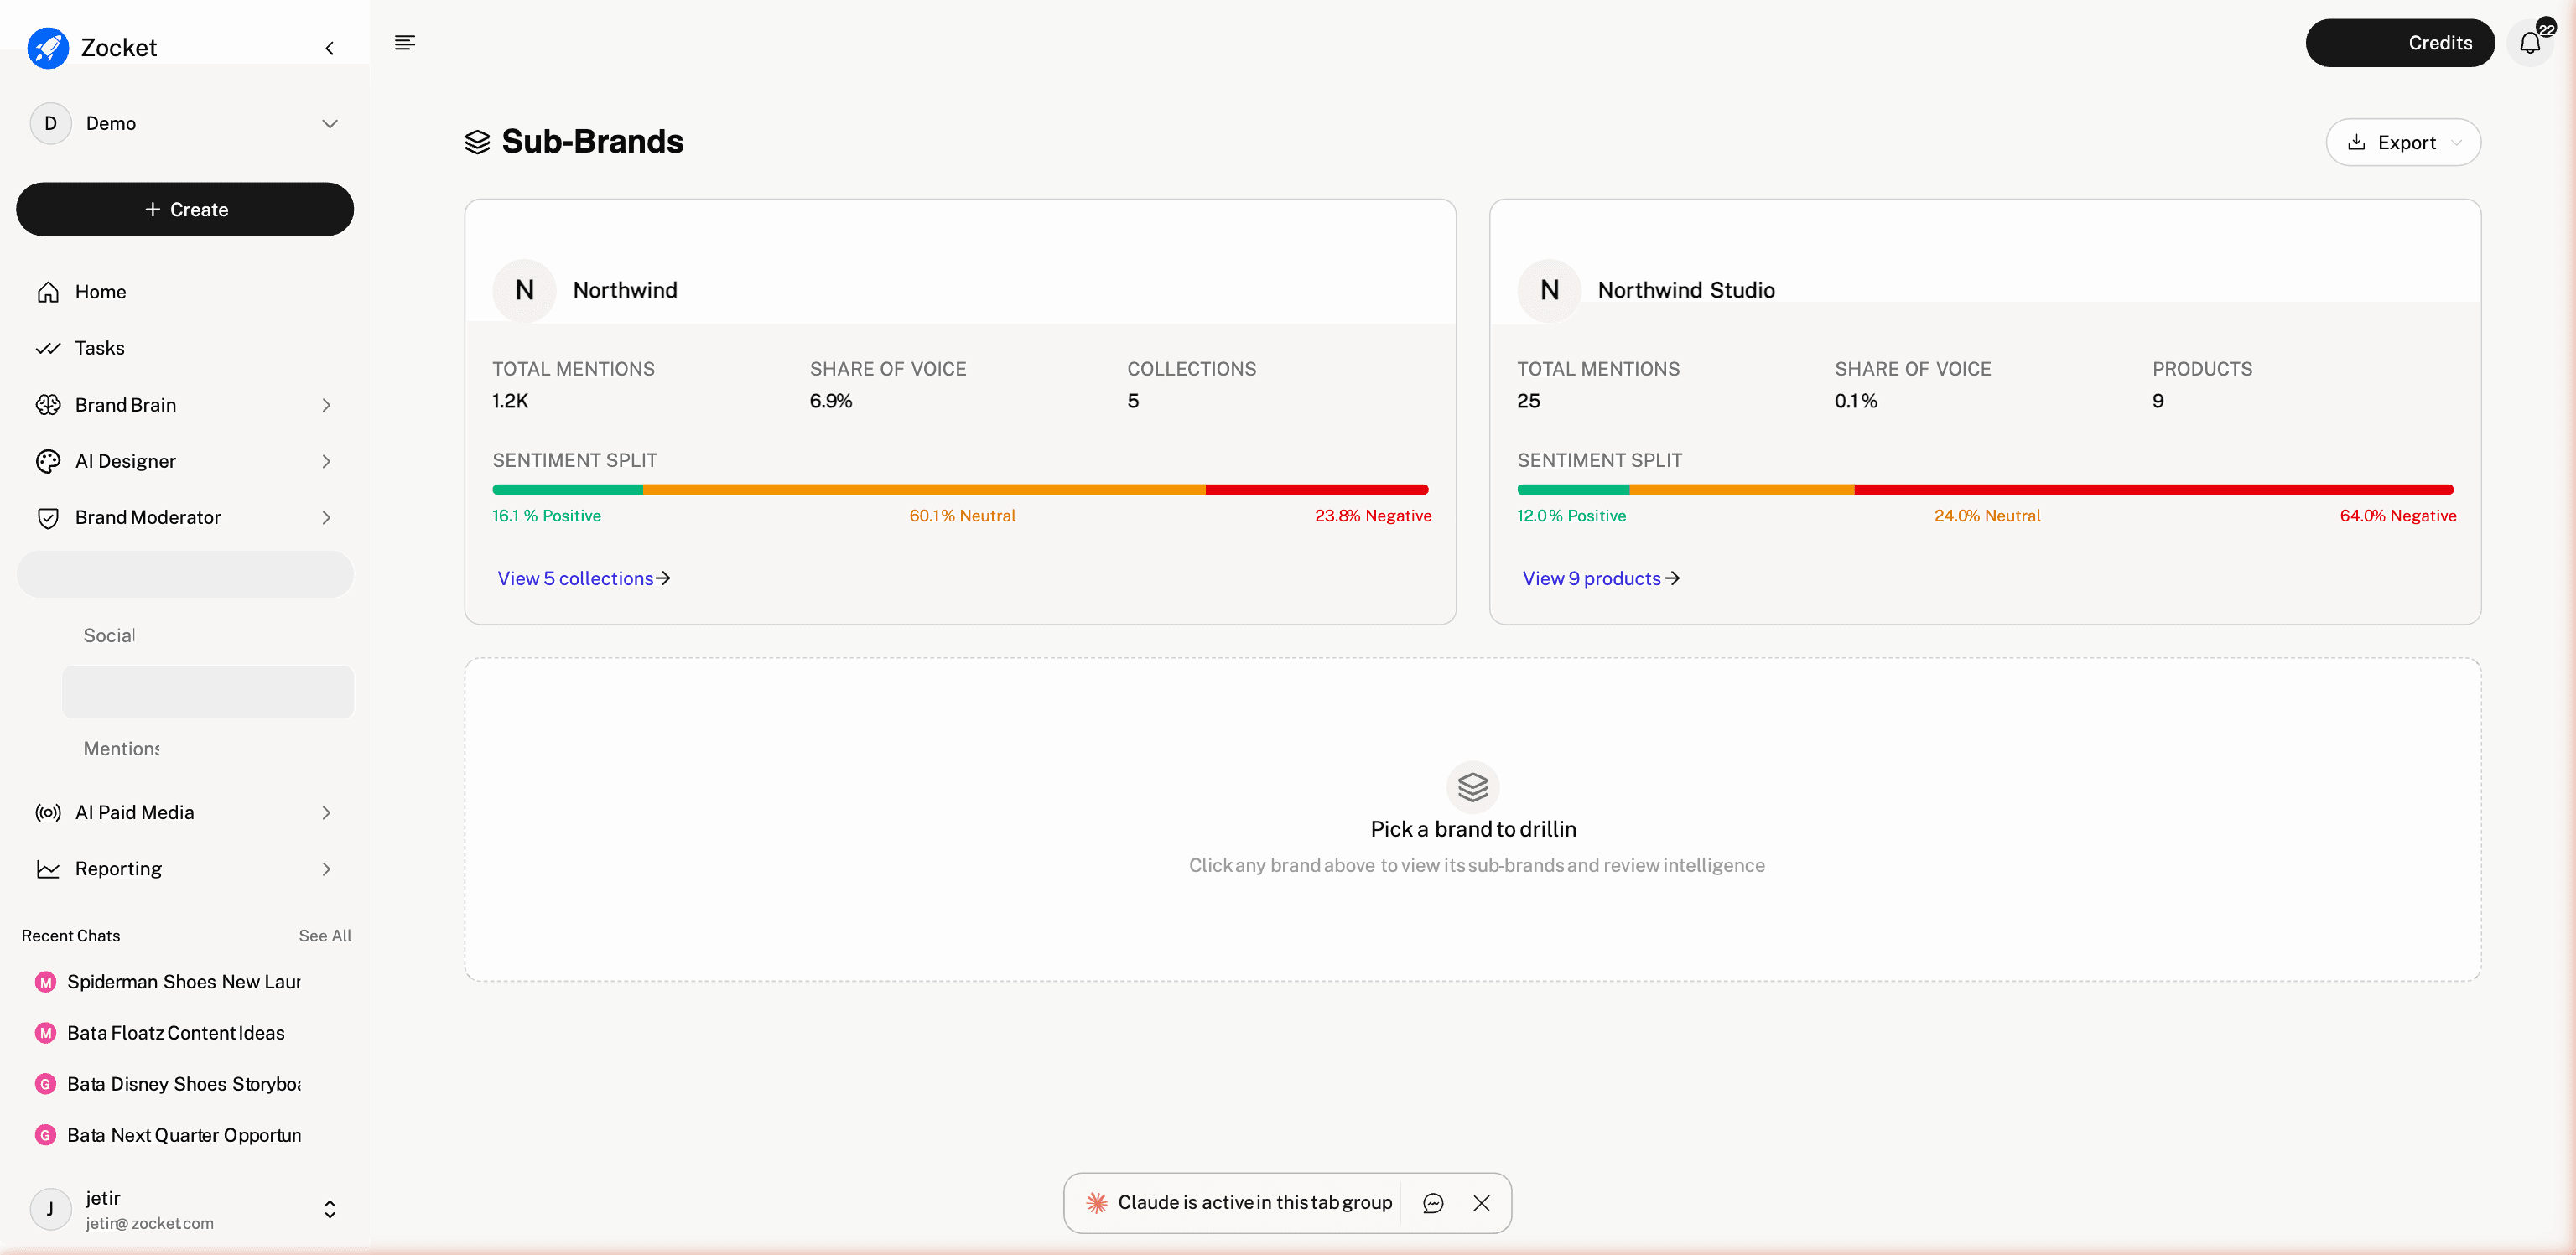The height and width of the screenshot is (1255, 2576).
Task: Open AI Paid Media menu item
Action: [185, 812]
